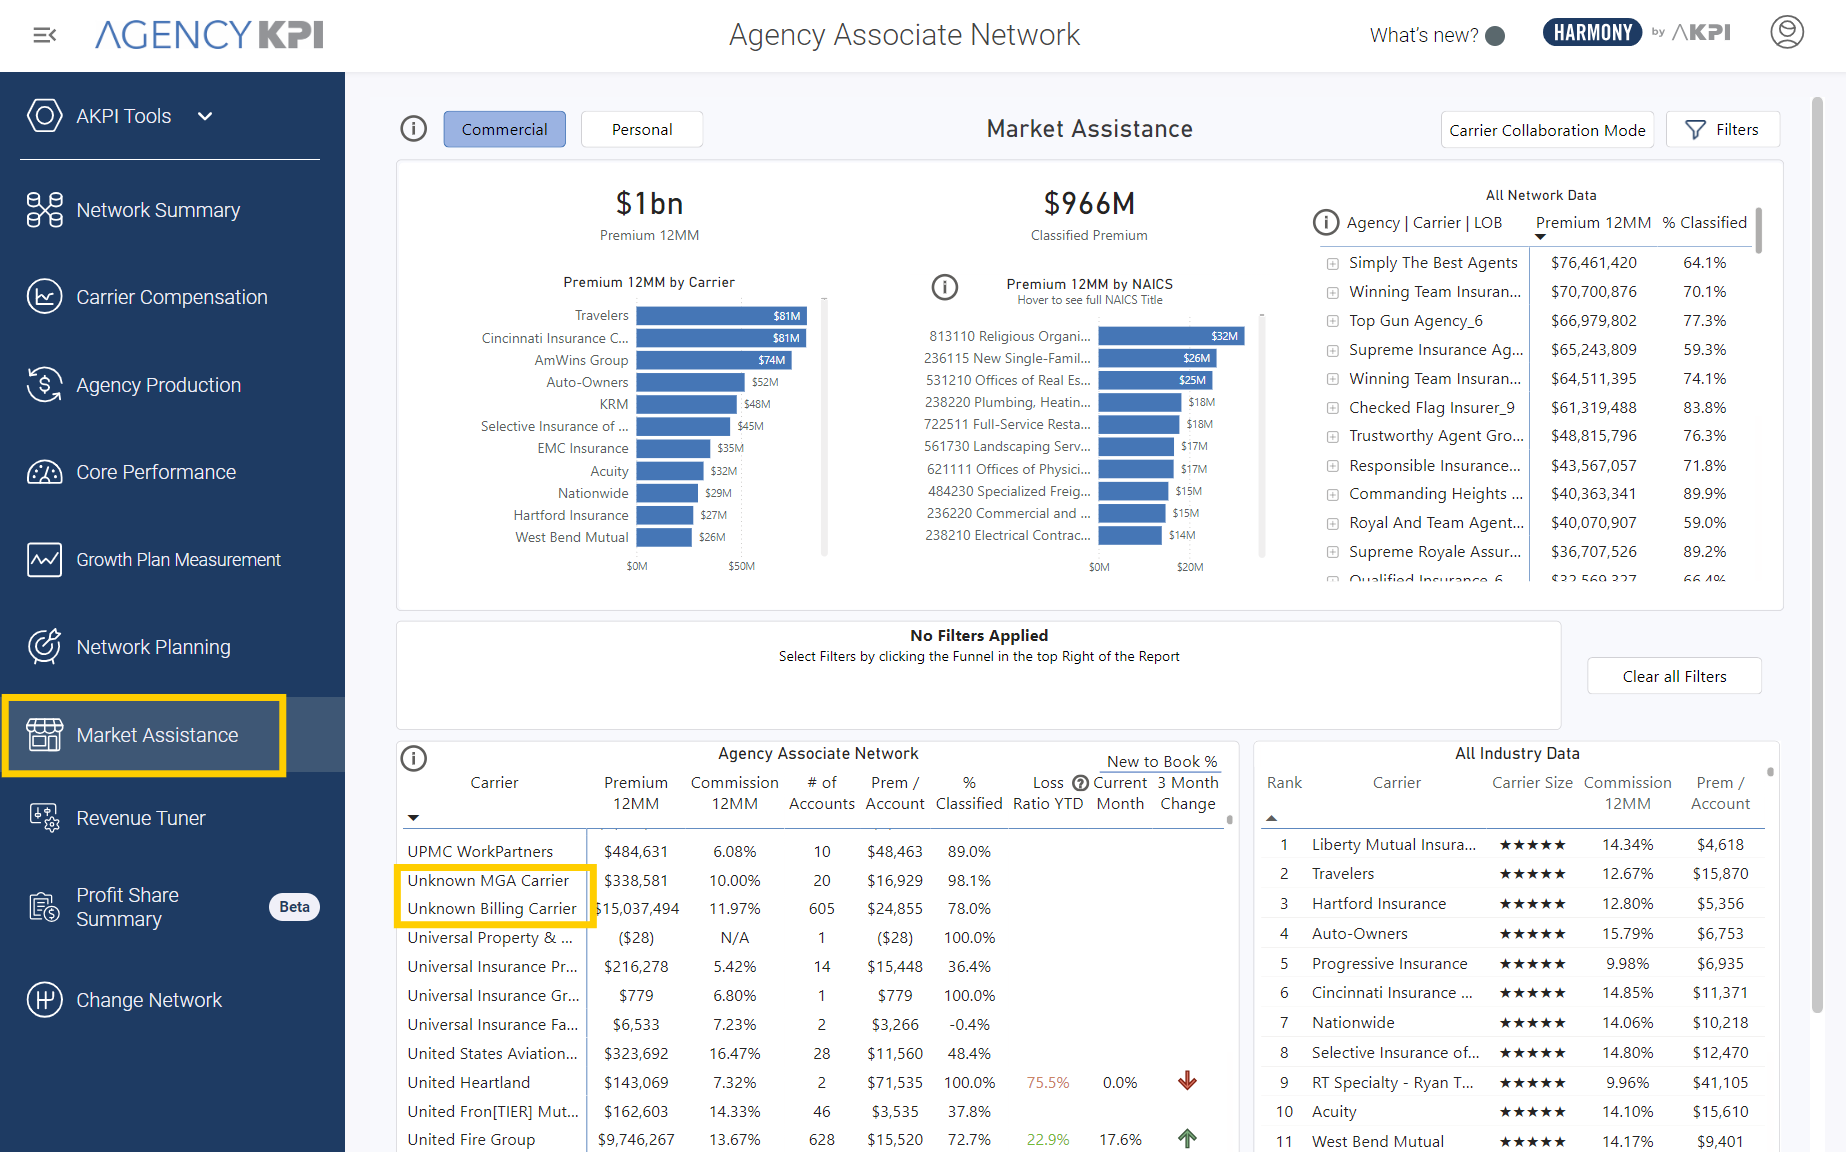Click the Travelers bar in the carrier chart
Screen dimensions: 1846x1152
click(x=720, y=316)
